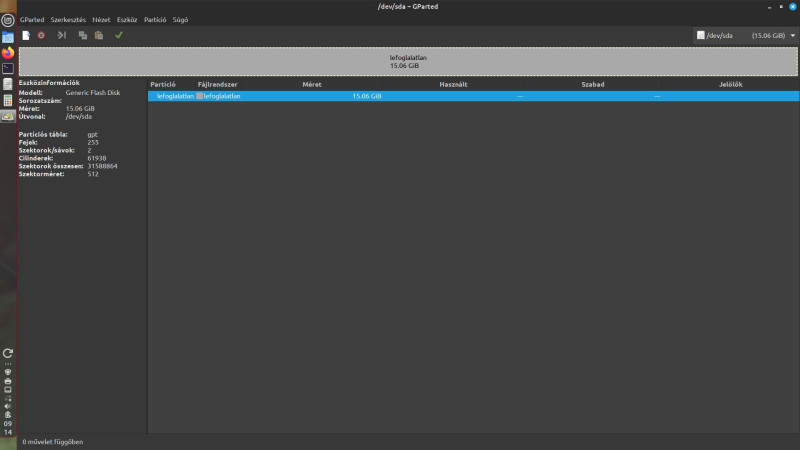The image size is (800, 450).
Task: Open the file manager folder icon in panel
Action: pos(8,37)
